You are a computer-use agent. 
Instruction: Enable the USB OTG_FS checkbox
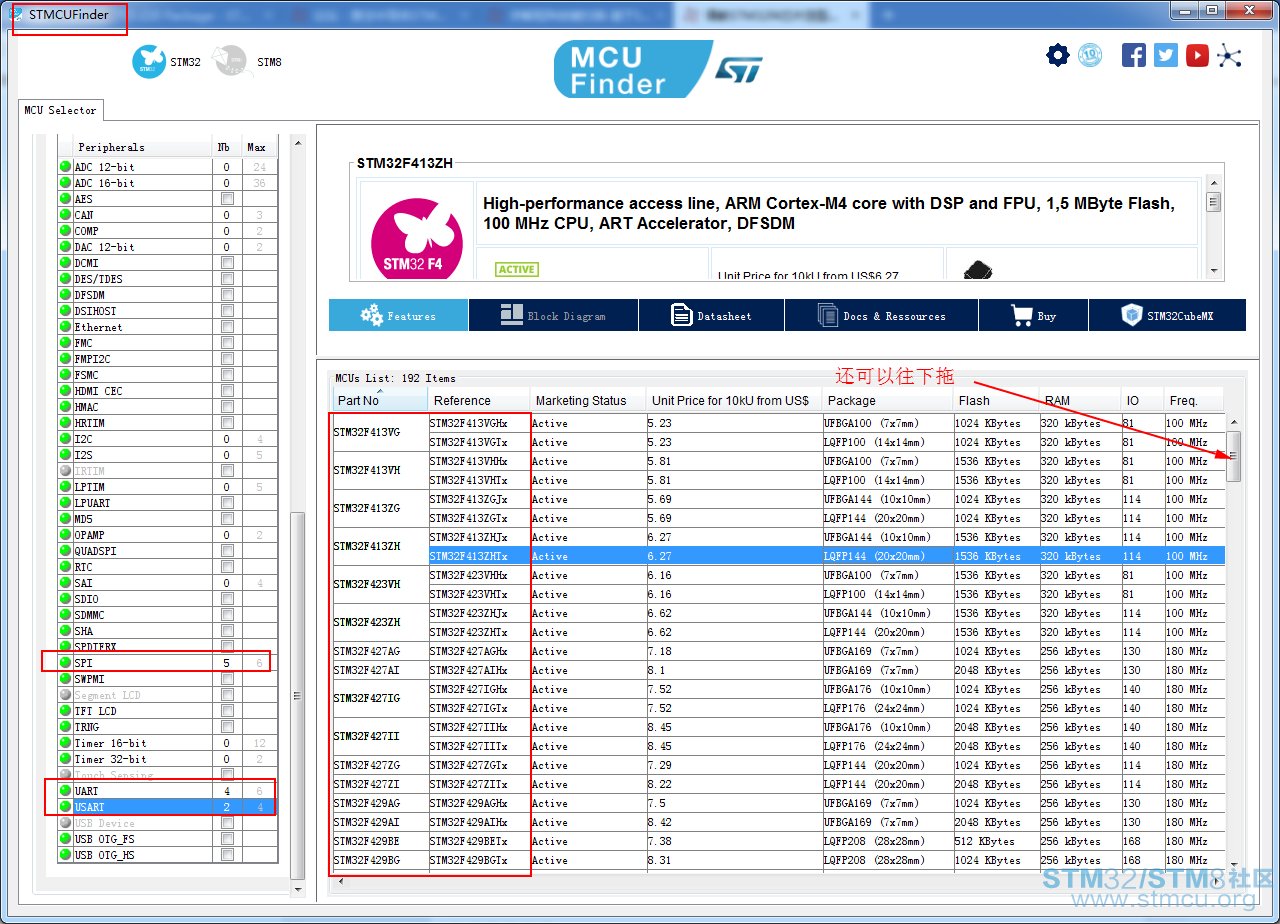(x=227, y=839)
